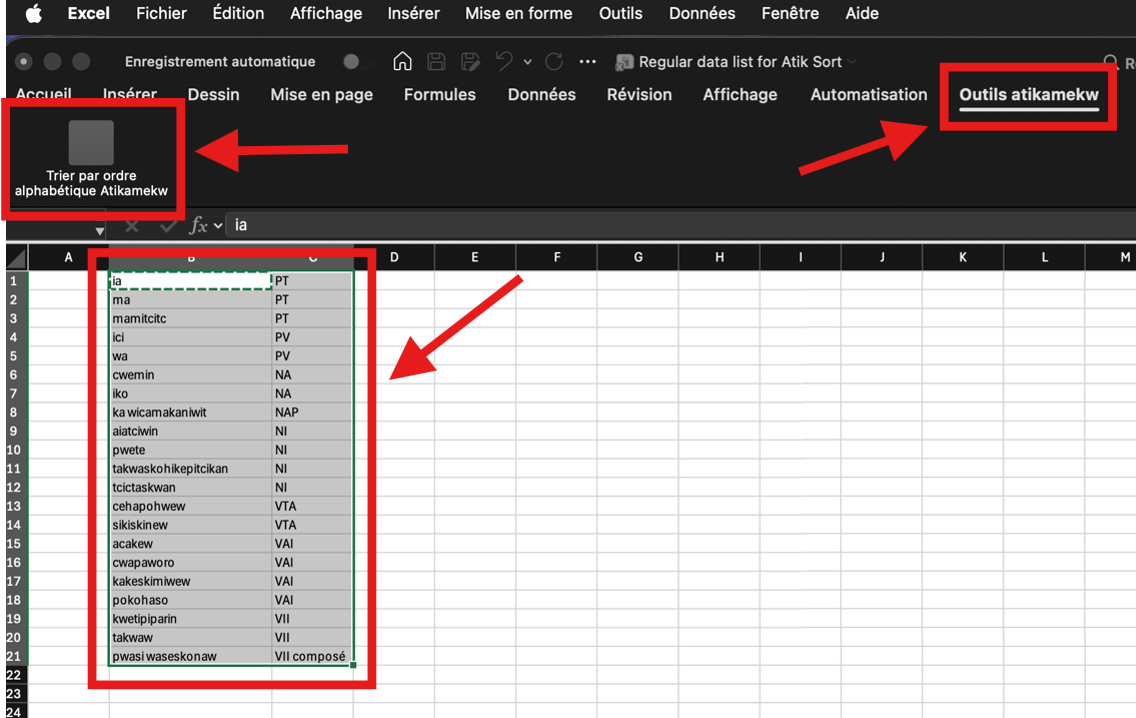
Task: Open the more options ellipsis
Action: [588, 62]
